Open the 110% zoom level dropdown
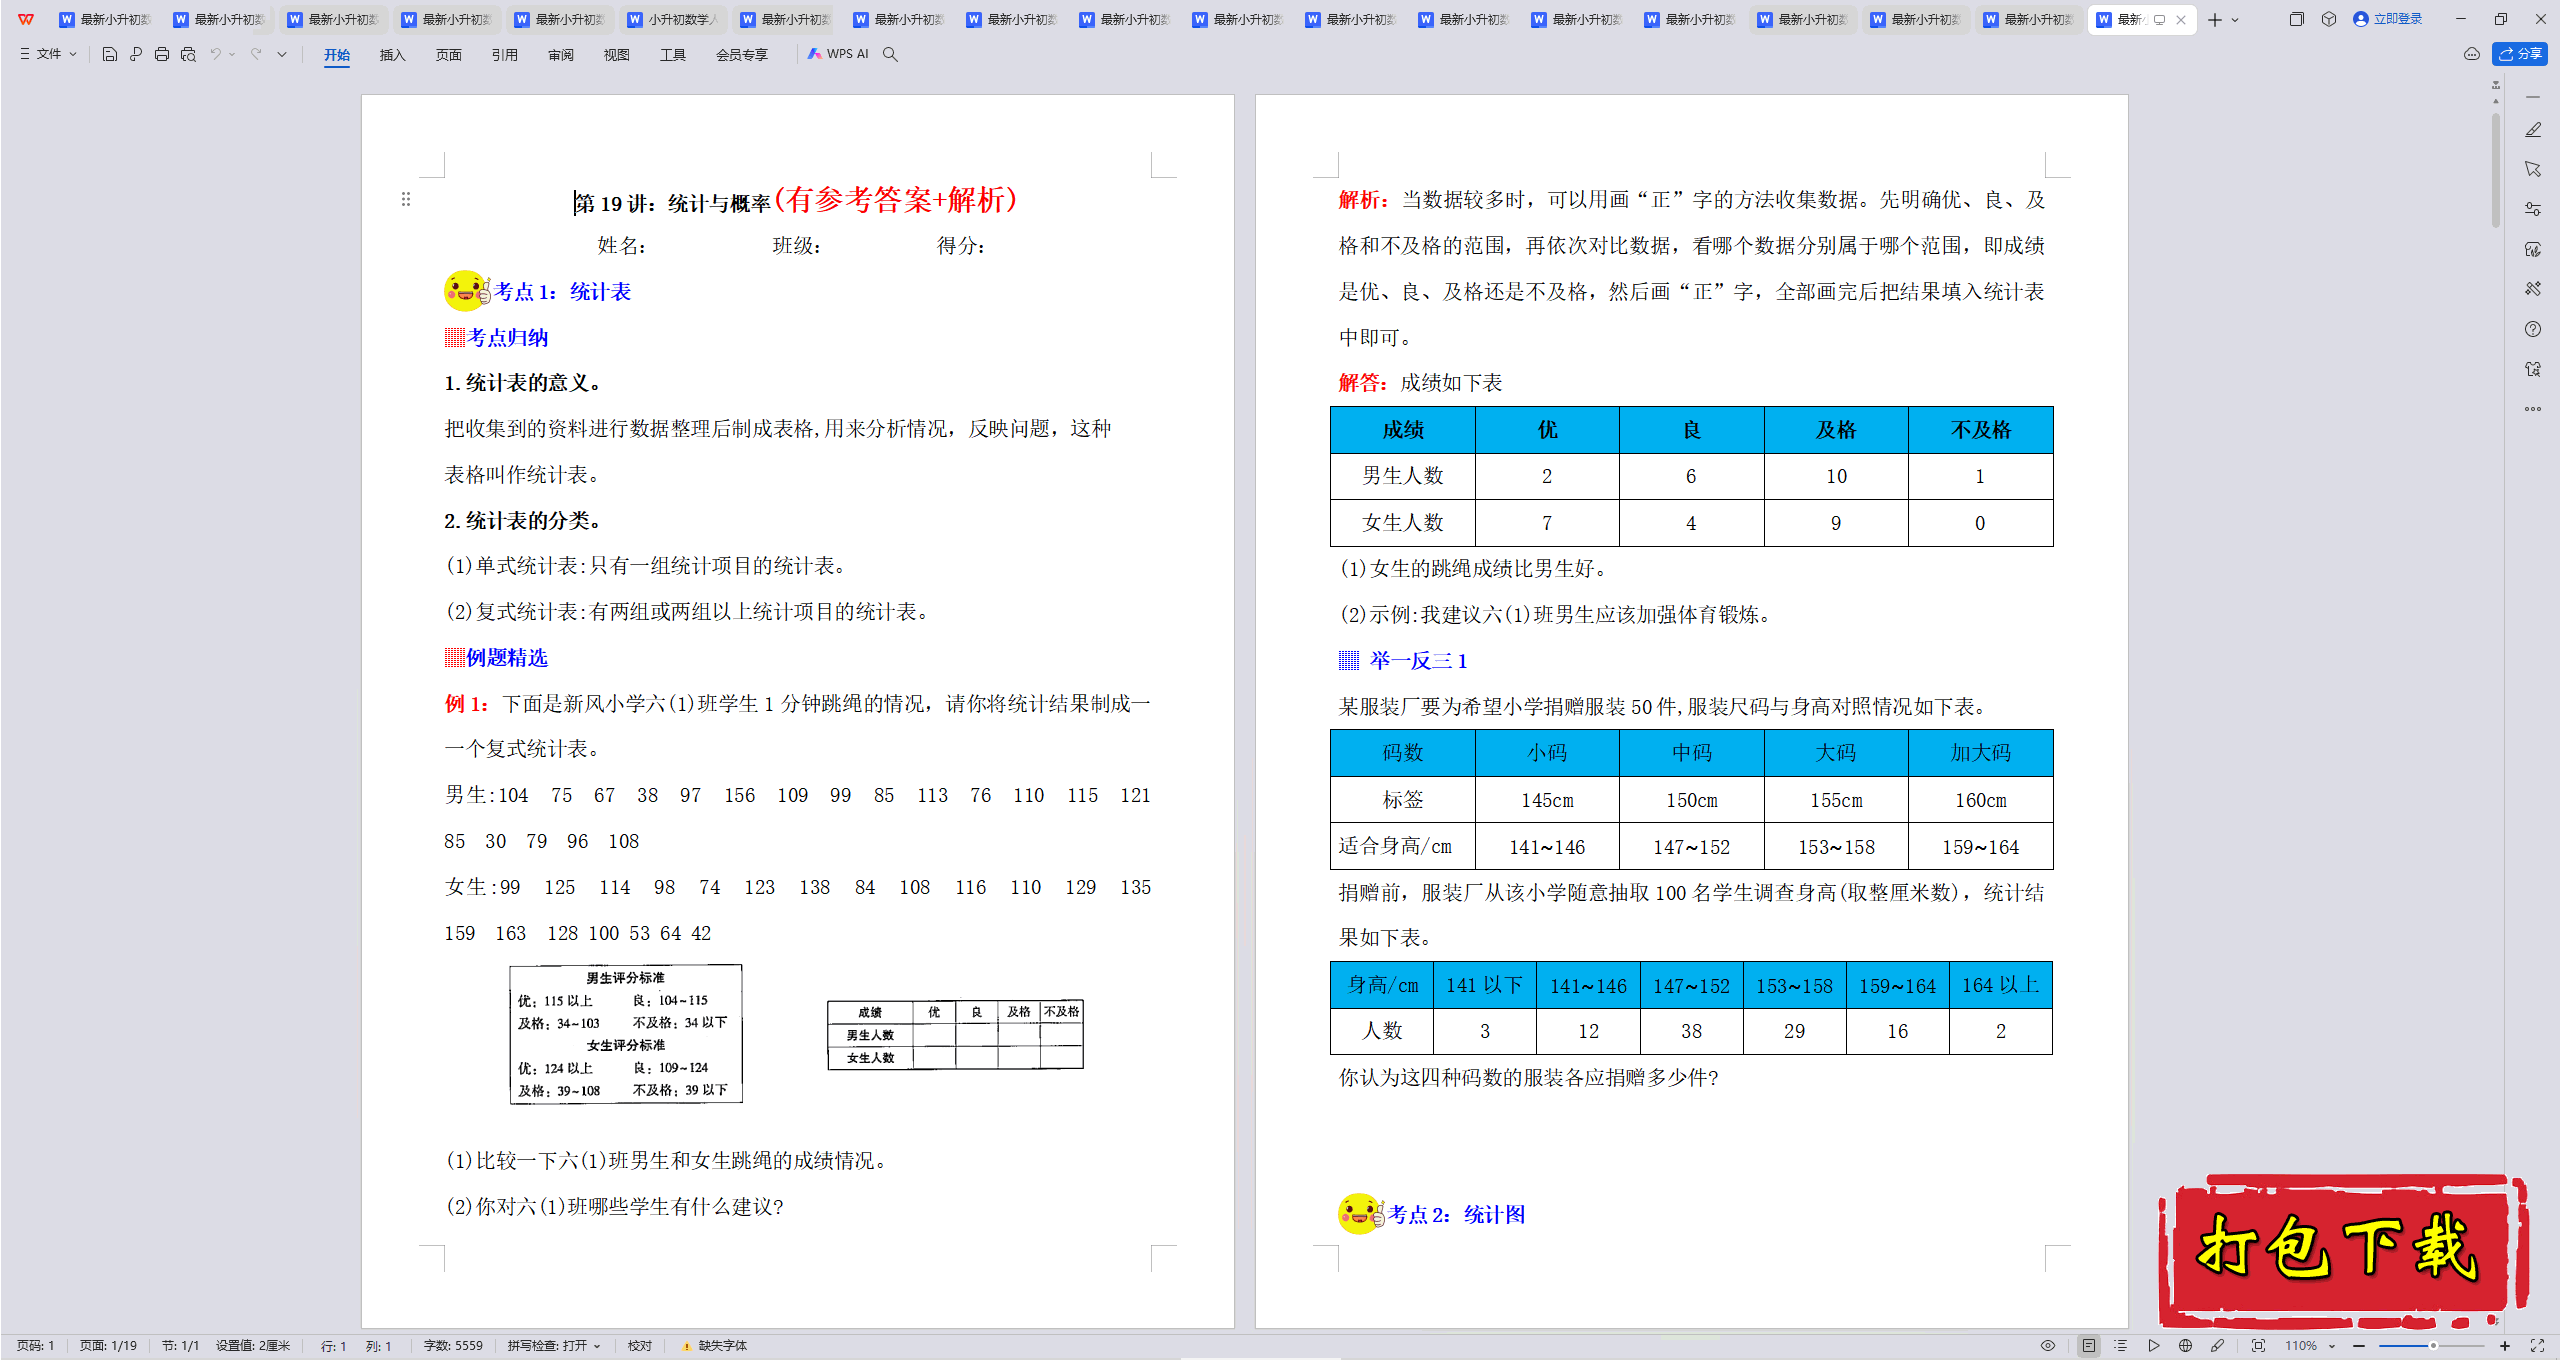 tap(2308, 1346)
